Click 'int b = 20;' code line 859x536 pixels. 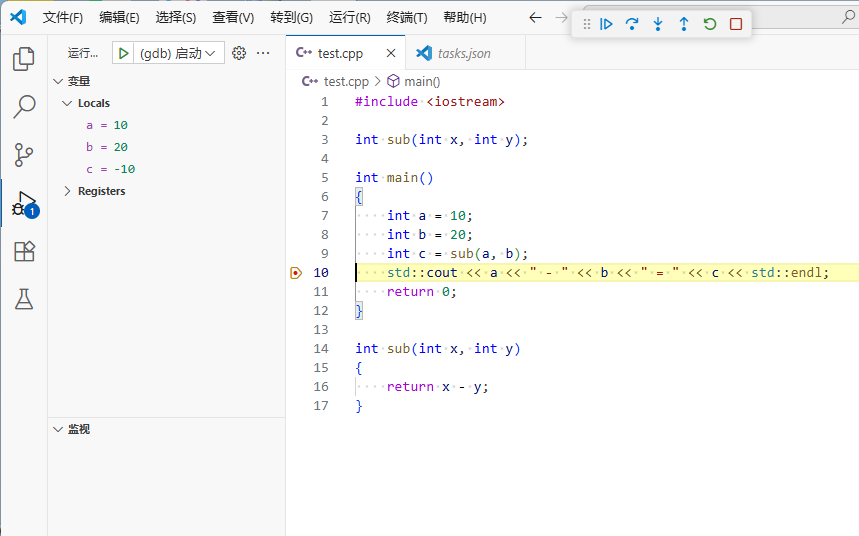(430, 235)
